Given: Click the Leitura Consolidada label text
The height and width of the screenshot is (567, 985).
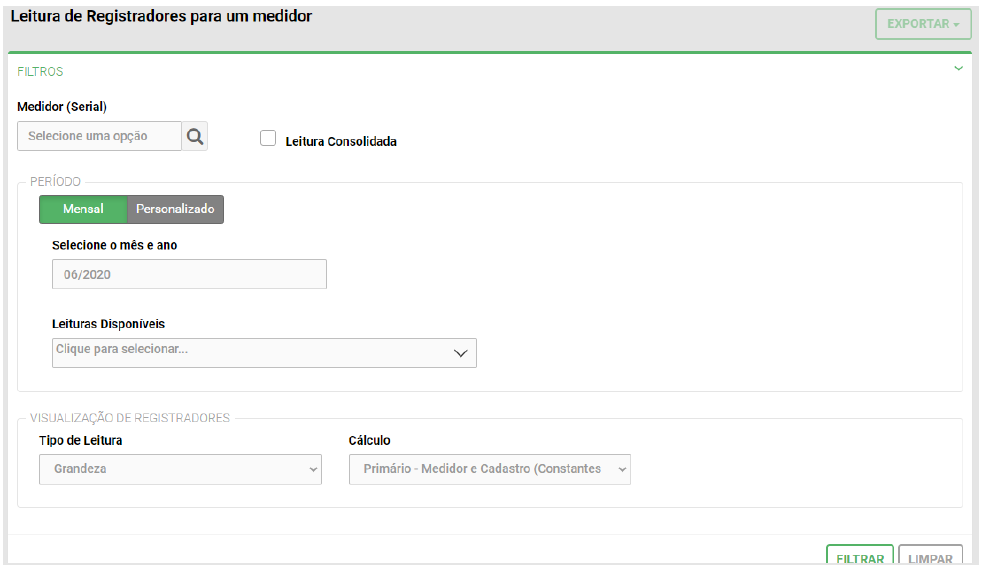Looking at the screenshot, I should (x=341, y=142).
